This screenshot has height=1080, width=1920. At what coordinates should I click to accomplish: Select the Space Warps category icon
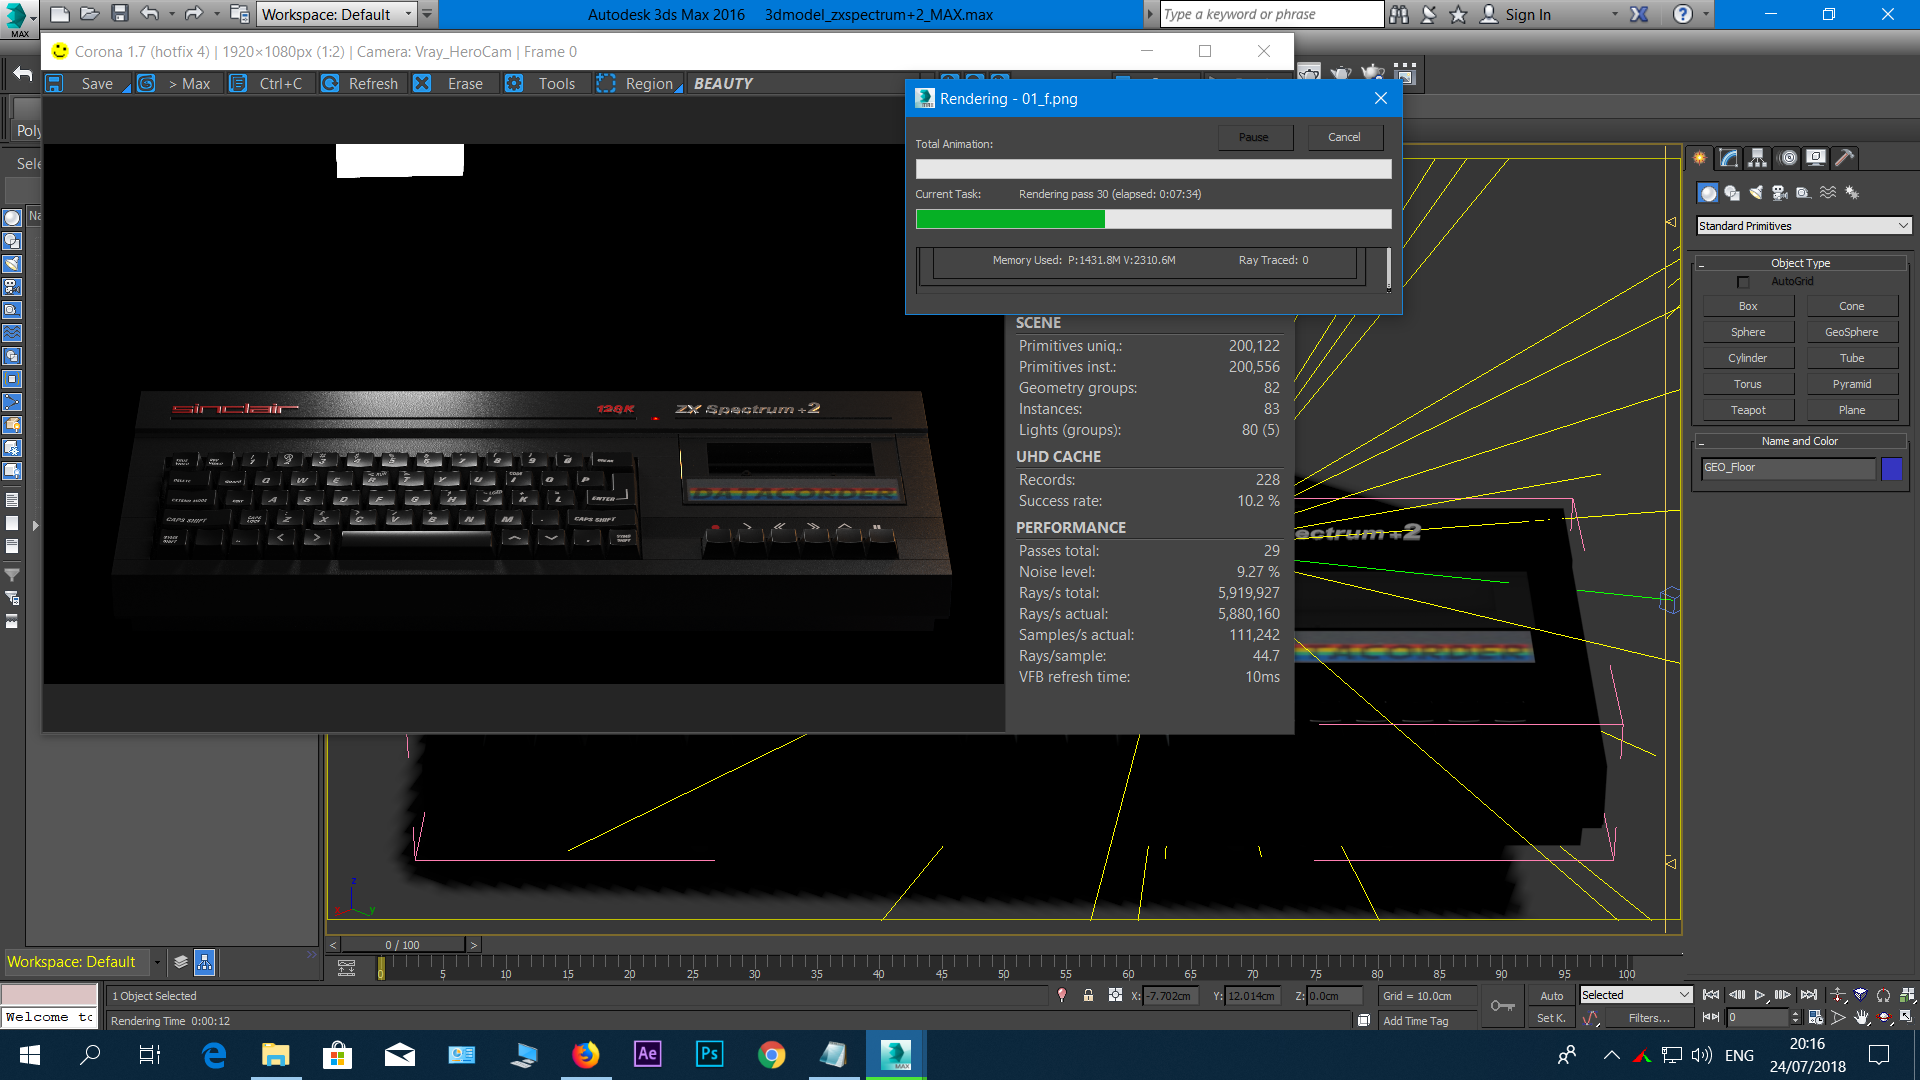click(x=1828, y=193)
